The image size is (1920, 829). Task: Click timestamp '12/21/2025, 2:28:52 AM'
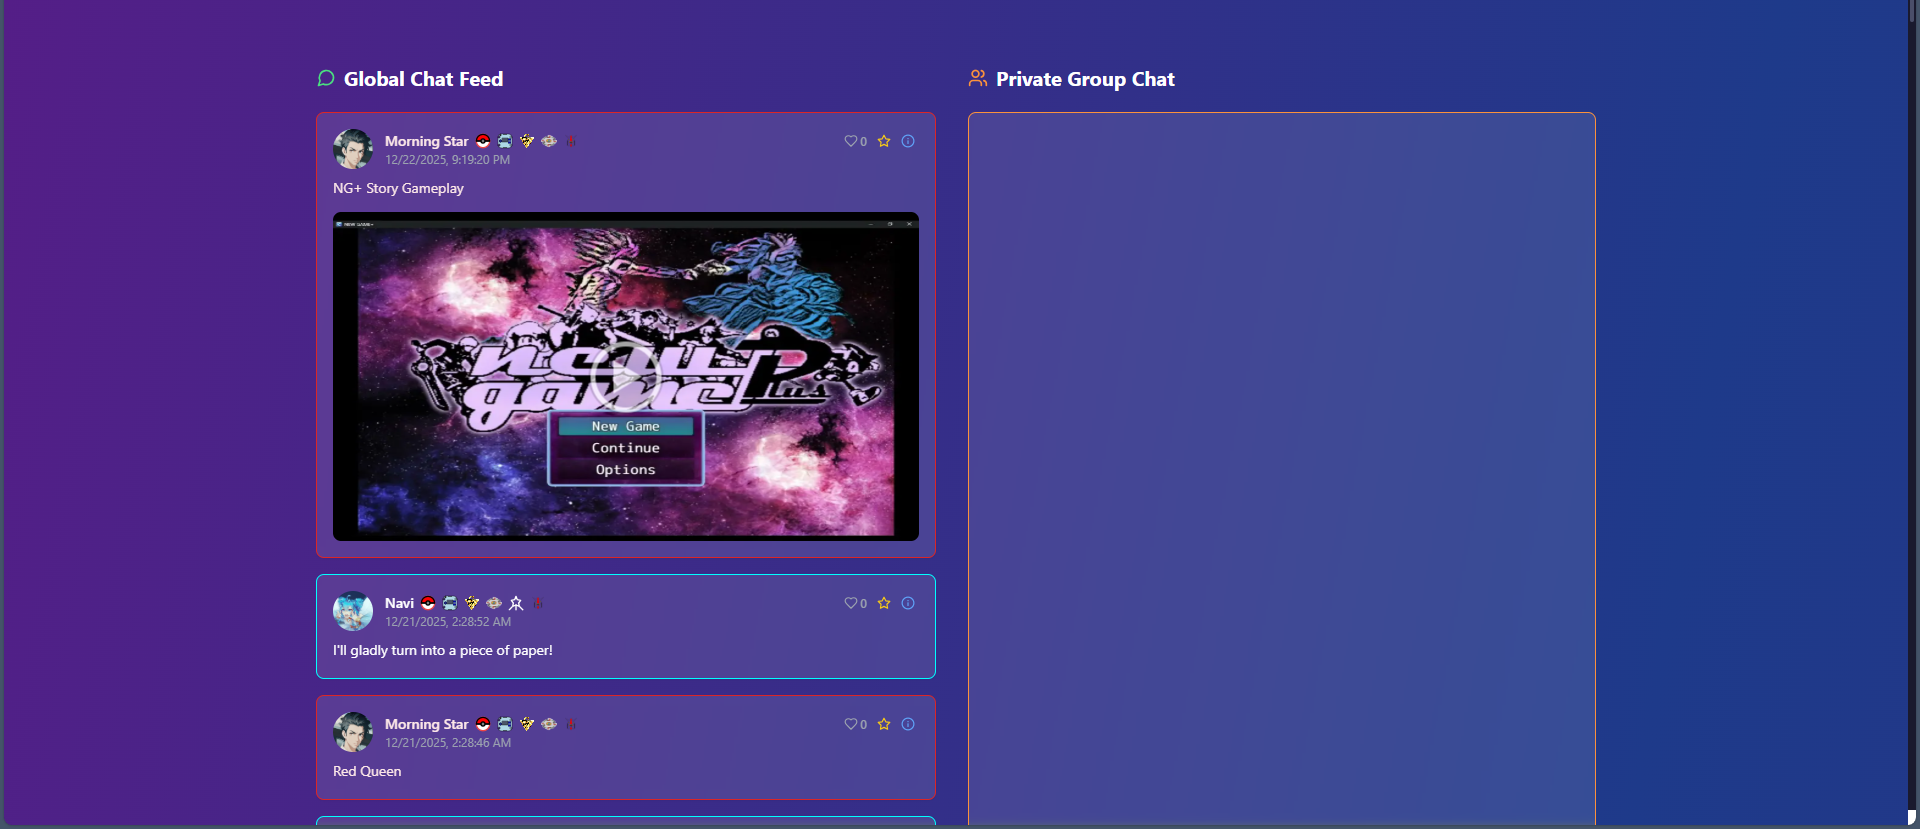(x=448, y=622)
